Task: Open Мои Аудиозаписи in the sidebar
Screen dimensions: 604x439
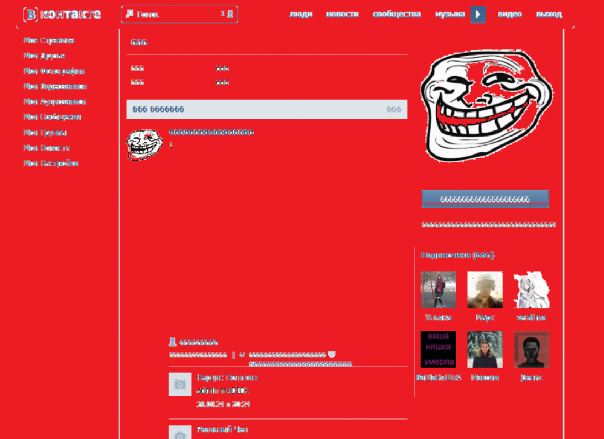Action: pyautogui.click(x=55, y=102)
